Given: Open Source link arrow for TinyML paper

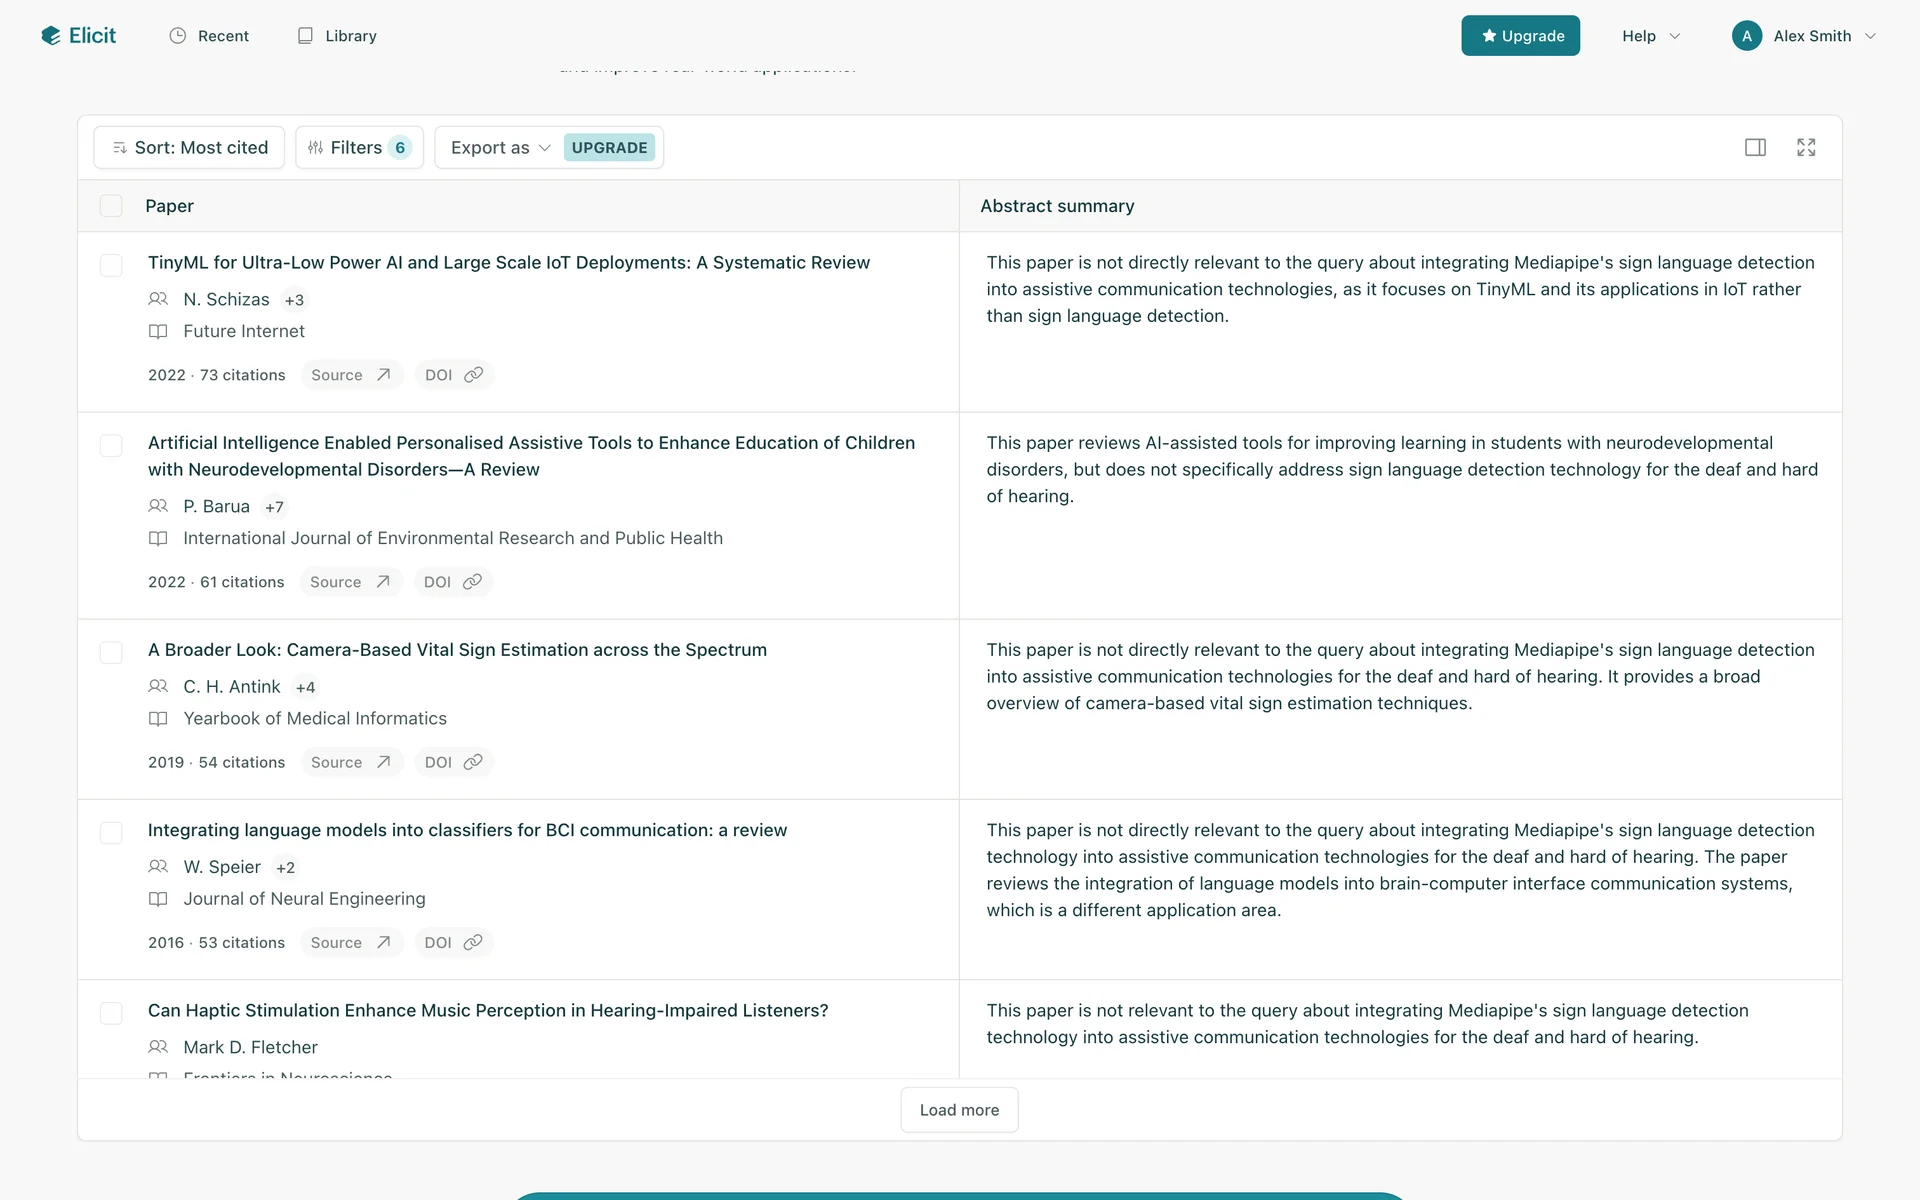Looking at the screenshot, I should 383,375.
